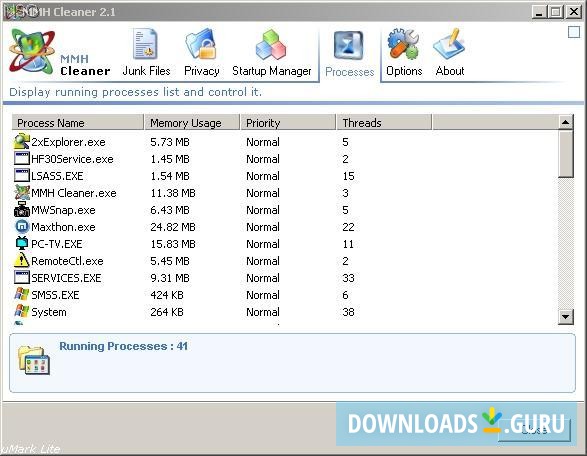The height and width of the screenshot is (456, 587).
Task: Click the Maxthon.exe browser icon
Action: [x=22, y=226]
